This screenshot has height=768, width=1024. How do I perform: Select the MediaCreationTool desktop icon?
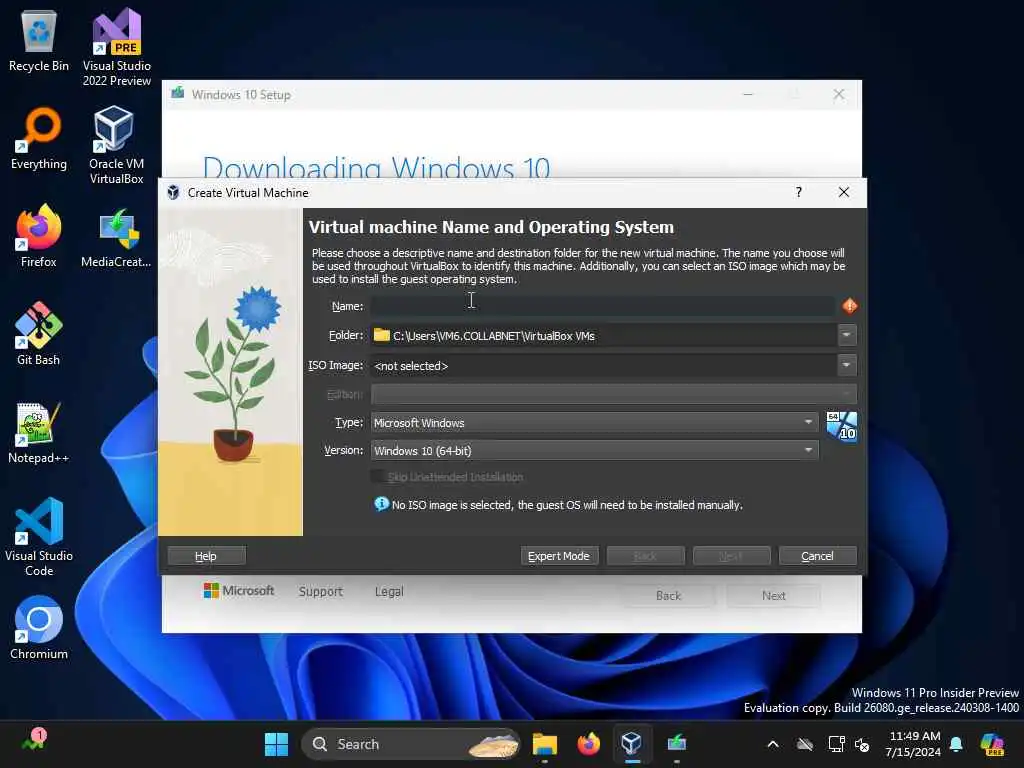tap(116, 238)
